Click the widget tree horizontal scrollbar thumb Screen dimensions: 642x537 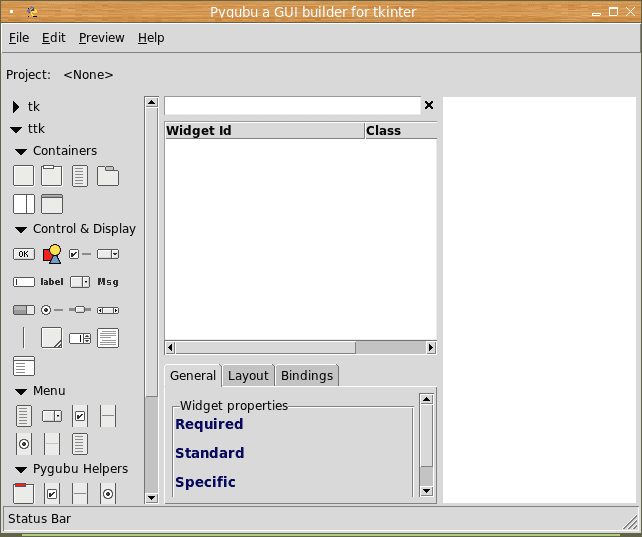266,347
